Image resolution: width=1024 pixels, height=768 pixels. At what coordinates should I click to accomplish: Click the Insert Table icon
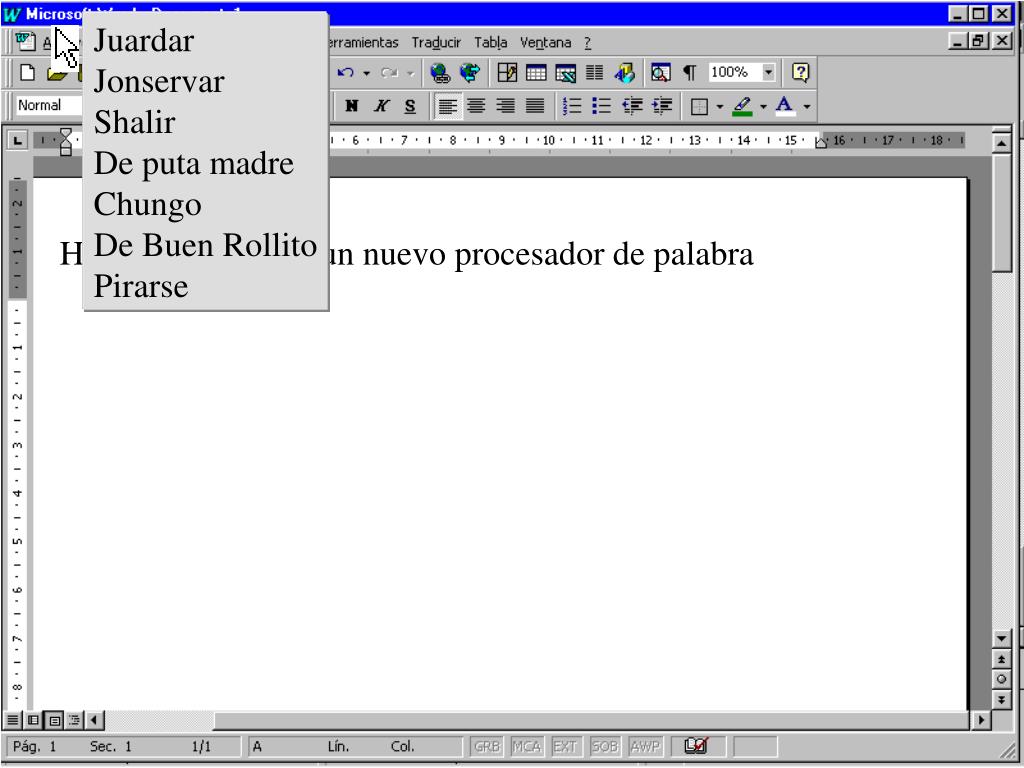[x=536, y=72]
